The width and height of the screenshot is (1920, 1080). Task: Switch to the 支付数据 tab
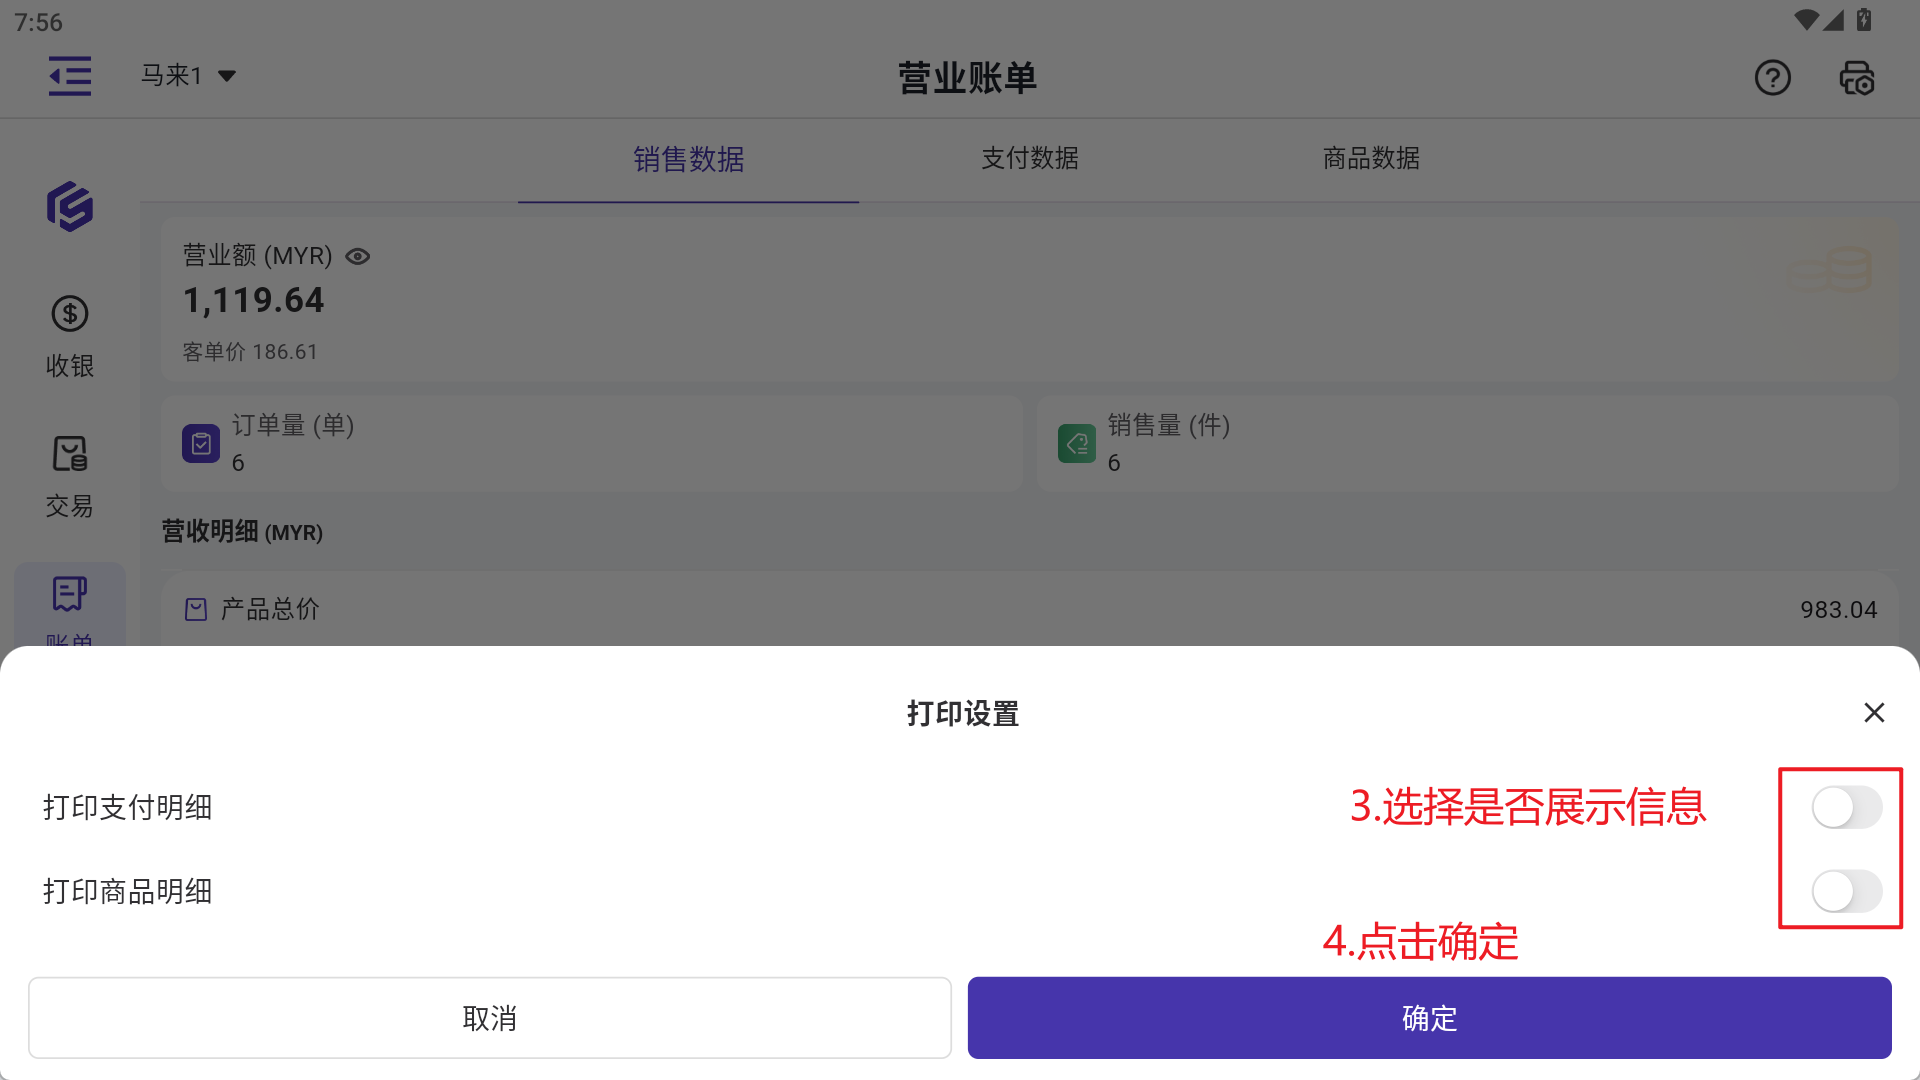coord(1029,158)
